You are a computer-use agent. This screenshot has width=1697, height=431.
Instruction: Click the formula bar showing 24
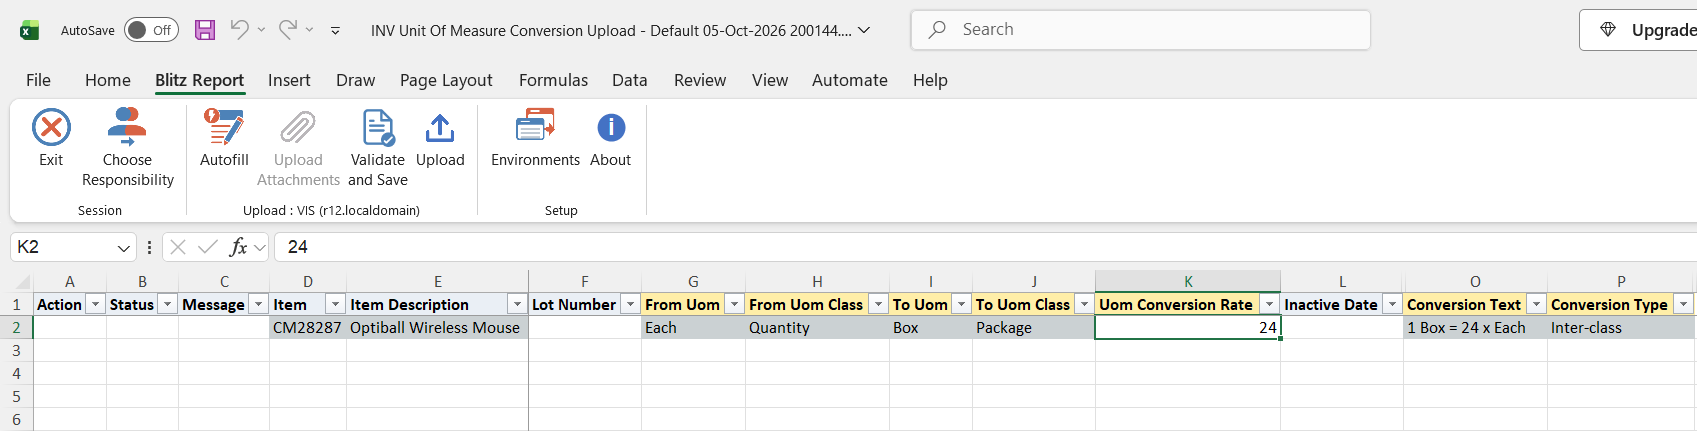click(985, 247)
